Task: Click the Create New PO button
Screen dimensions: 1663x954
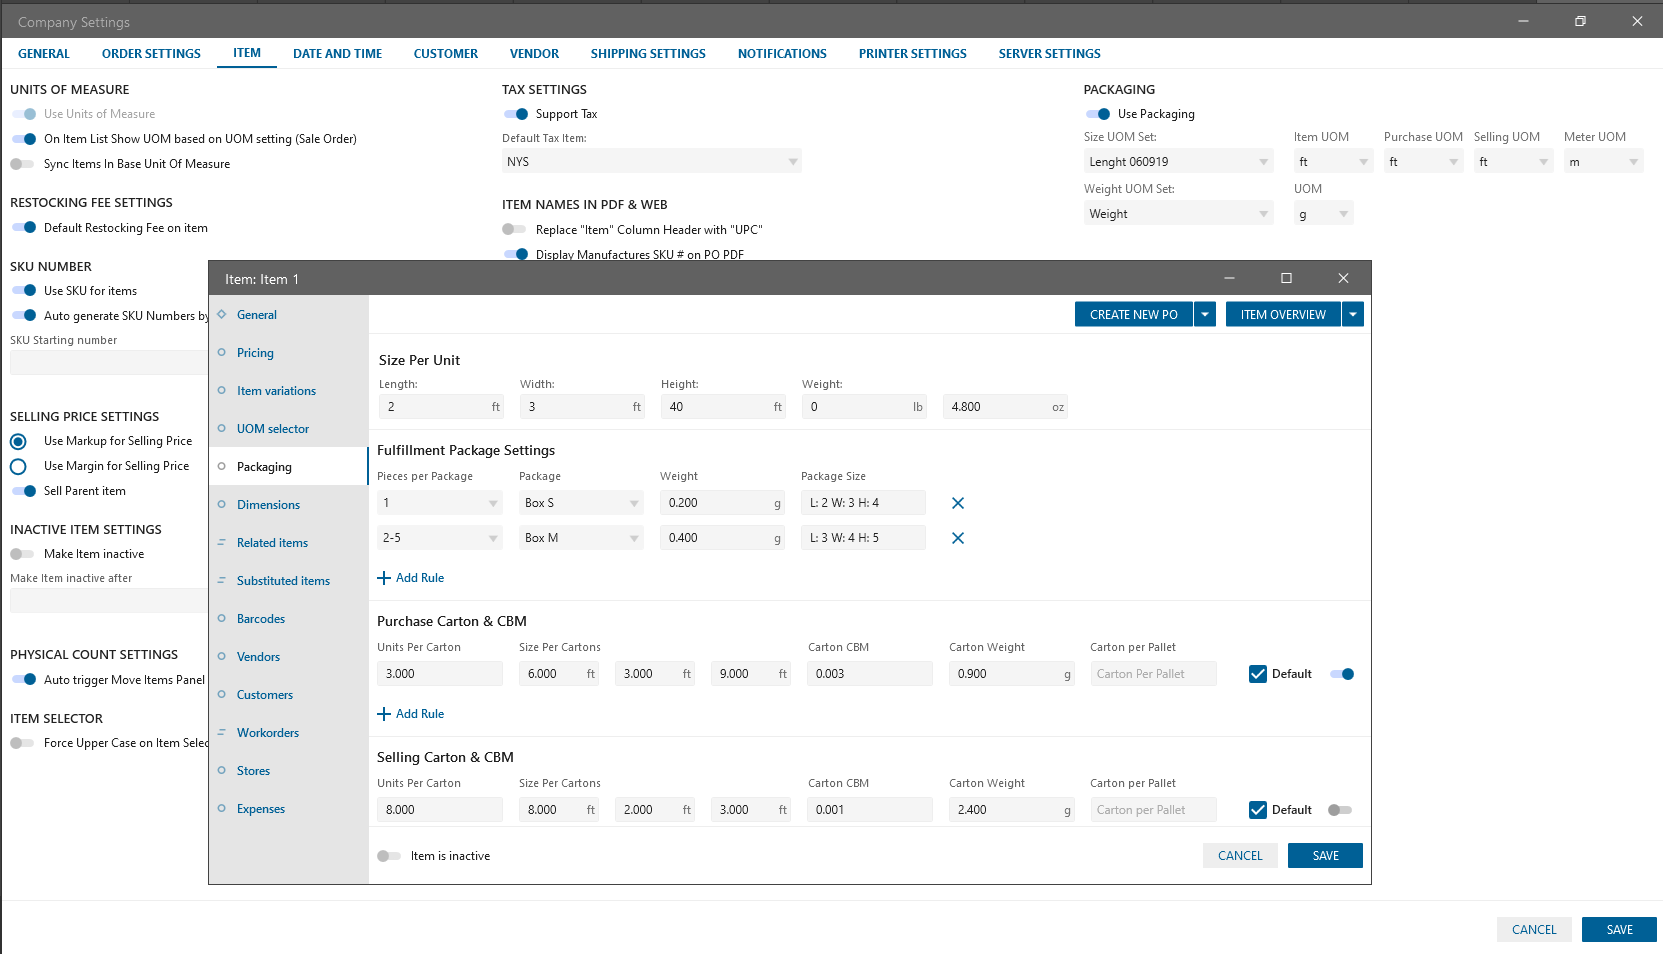Action: point(1133,315)
